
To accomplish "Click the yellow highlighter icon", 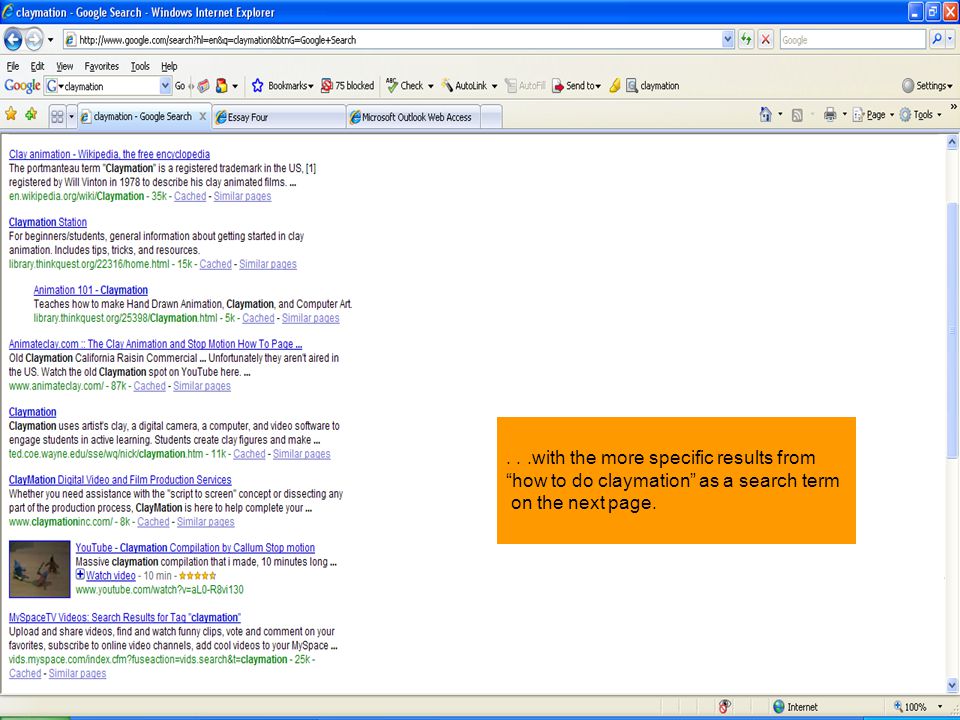I will click(615, 86).
